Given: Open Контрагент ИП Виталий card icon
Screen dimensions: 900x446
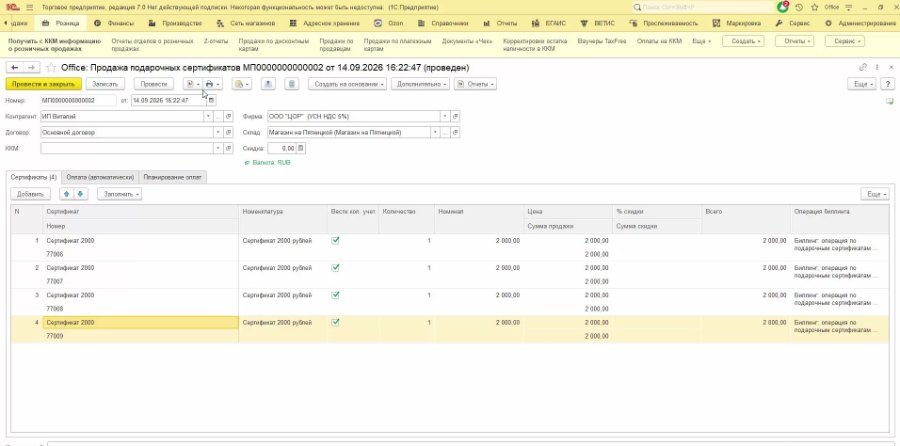Looking at the screenshot, I should pos(228,117).
